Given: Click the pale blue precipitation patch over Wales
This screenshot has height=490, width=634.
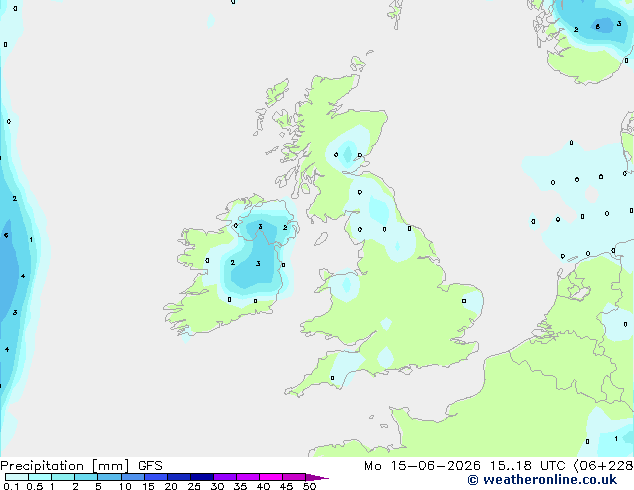Looking at the screenshot, I should (x=346, y=285).
